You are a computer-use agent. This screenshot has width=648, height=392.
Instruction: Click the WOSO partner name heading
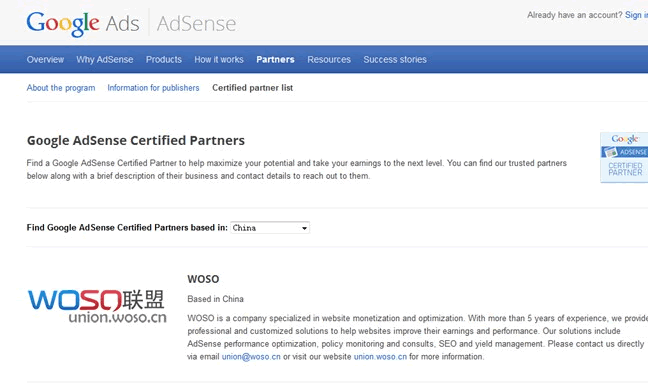click(203, 279)
